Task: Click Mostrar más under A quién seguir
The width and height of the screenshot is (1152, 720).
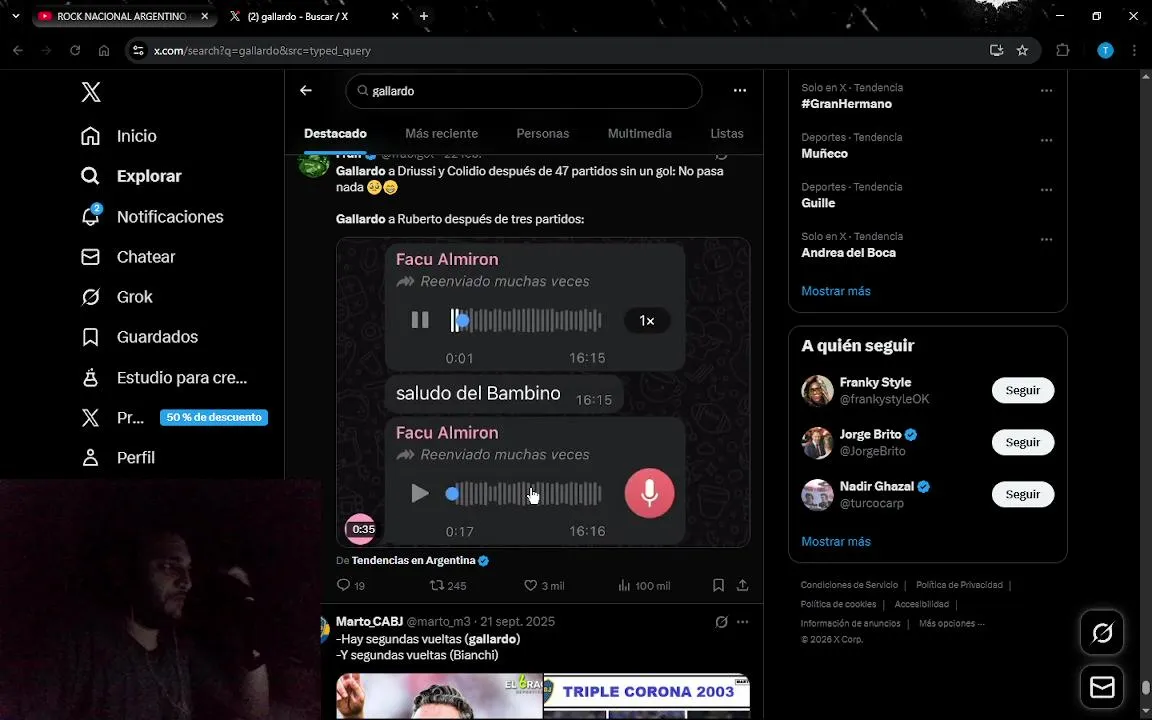Action: 835,541
